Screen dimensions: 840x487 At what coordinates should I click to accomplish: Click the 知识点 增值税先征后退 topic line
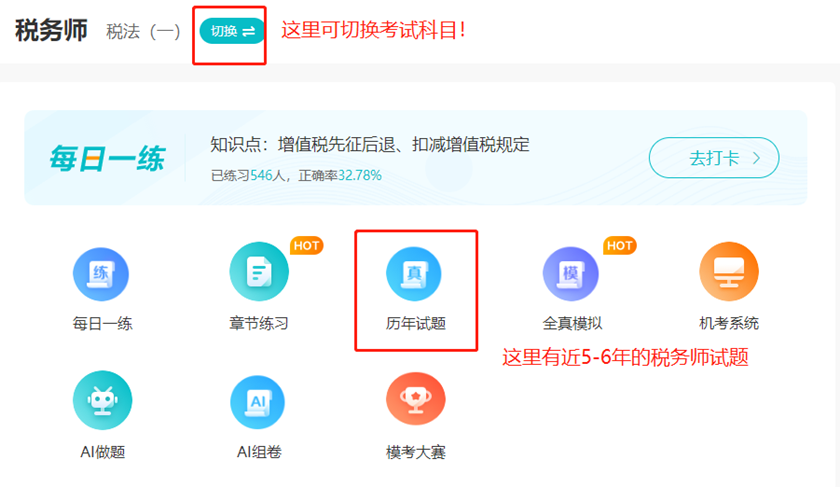[x=370, y=145]
